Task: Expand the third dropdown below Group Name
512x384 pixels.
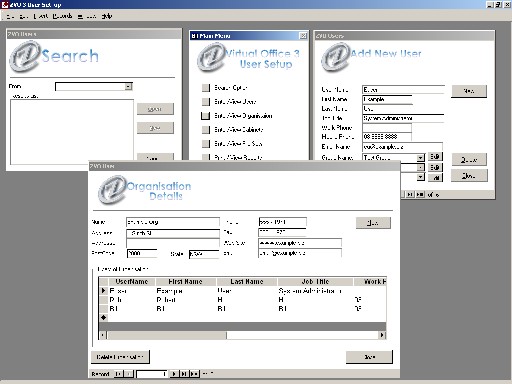Action: coord(421,177)
